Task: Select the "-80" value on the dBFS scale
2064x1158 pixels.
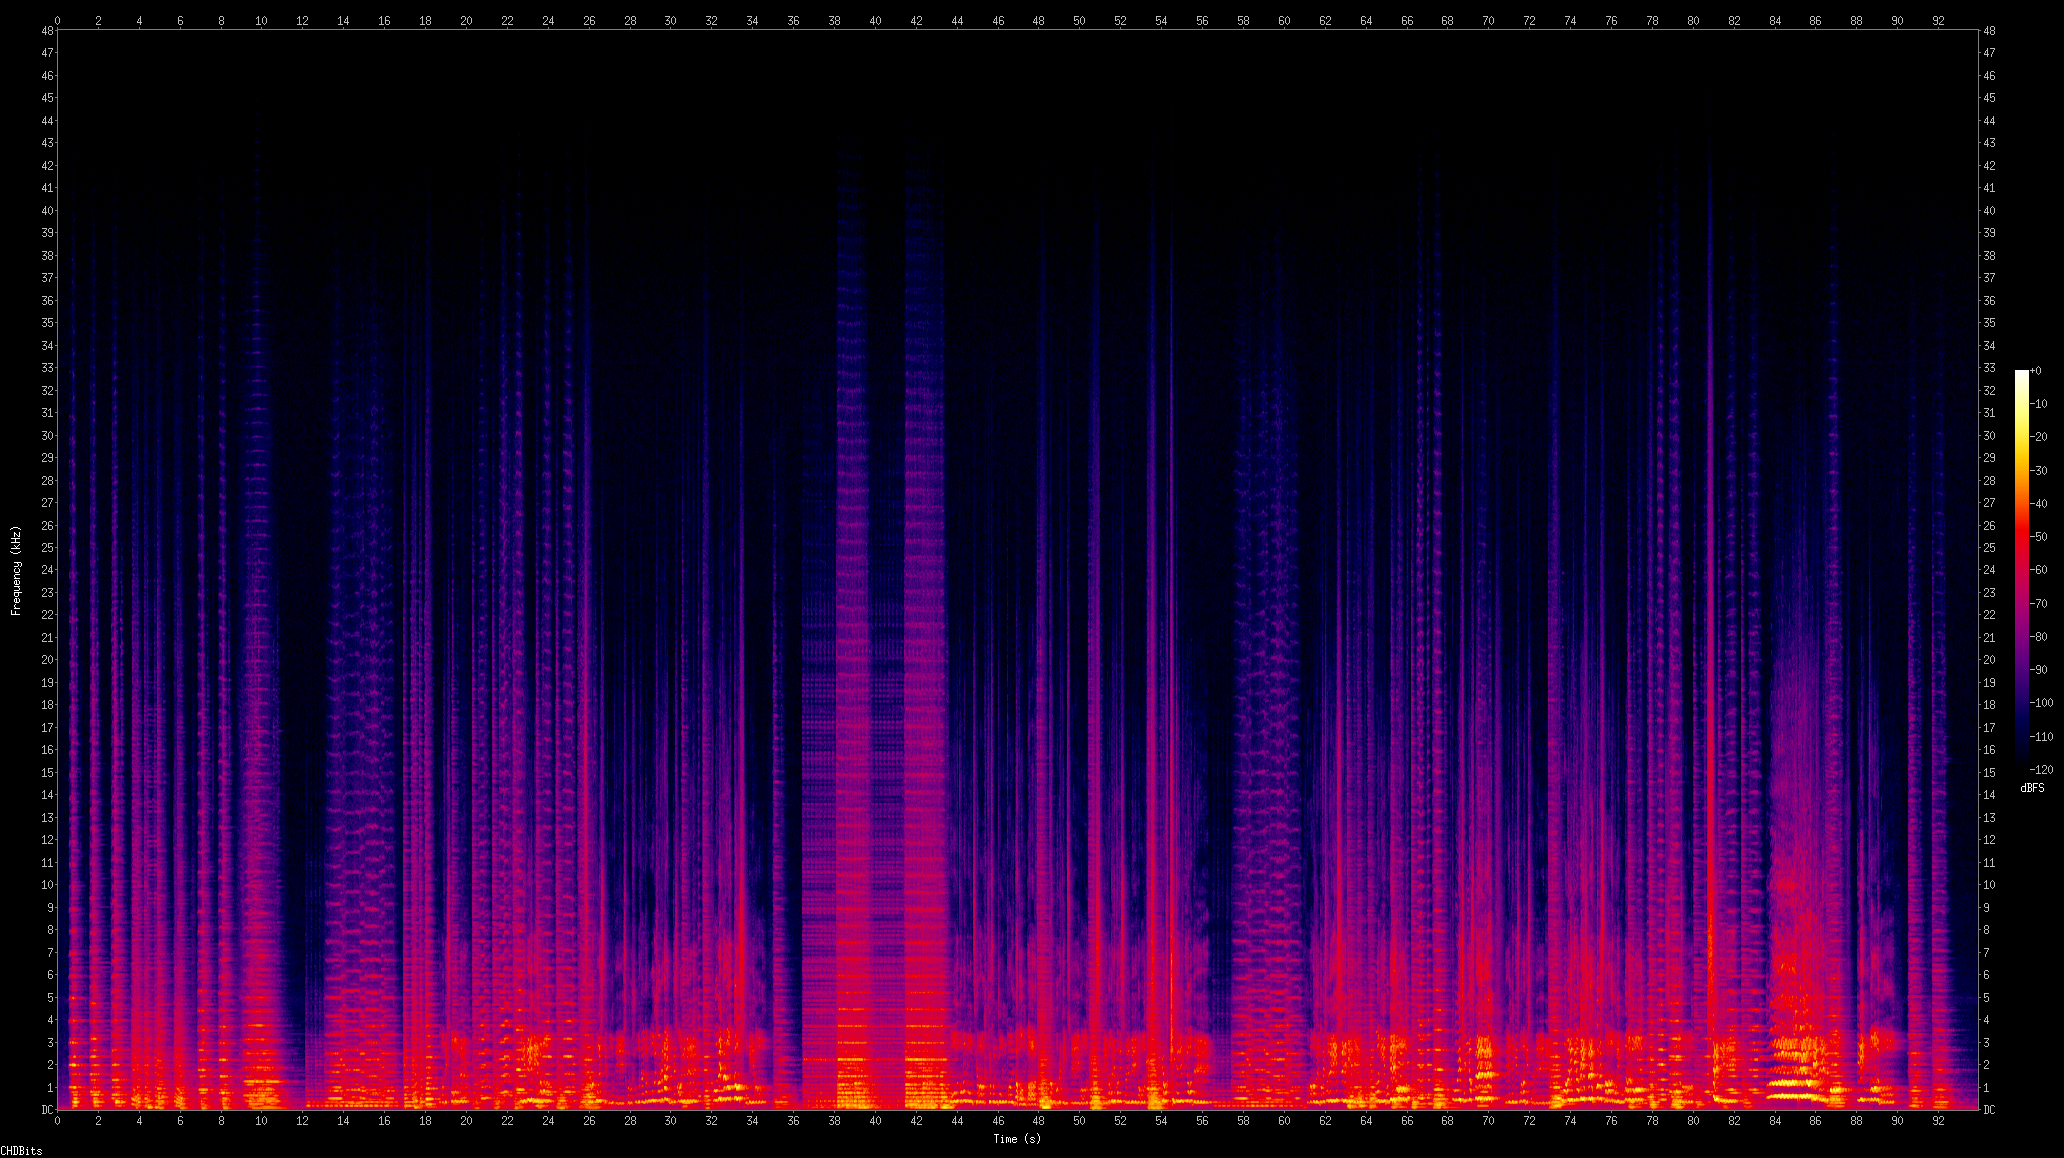Action: coord(2039,637)
